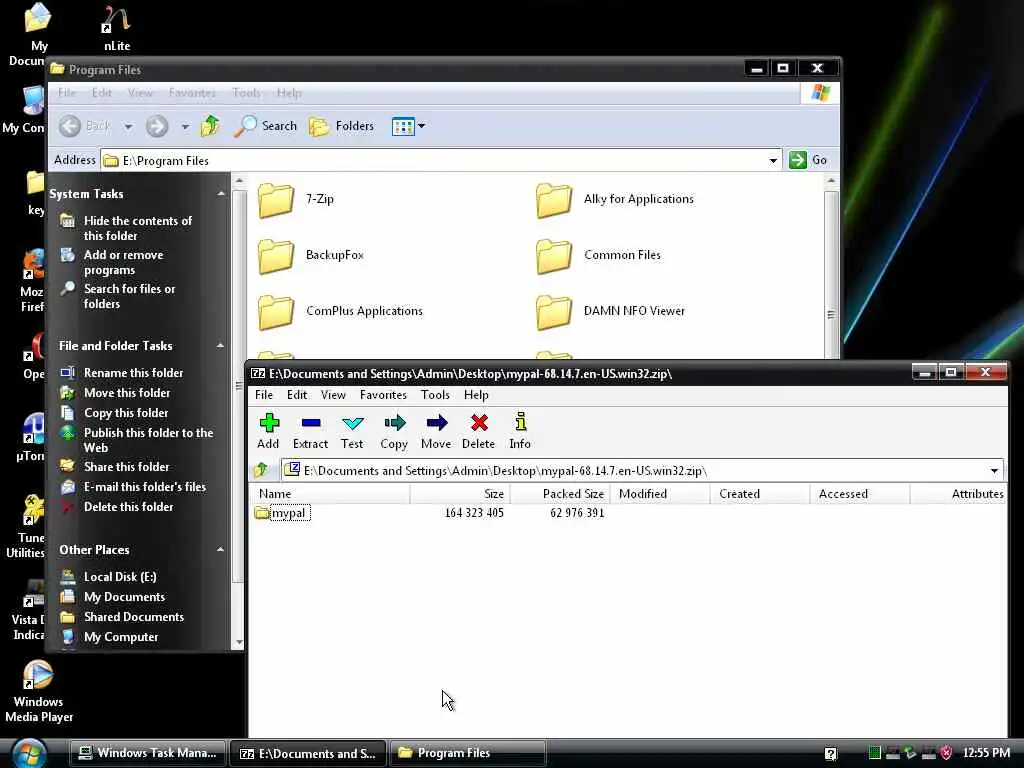Expand the 7-Zip path dropdown

click(x=994, y=470)
